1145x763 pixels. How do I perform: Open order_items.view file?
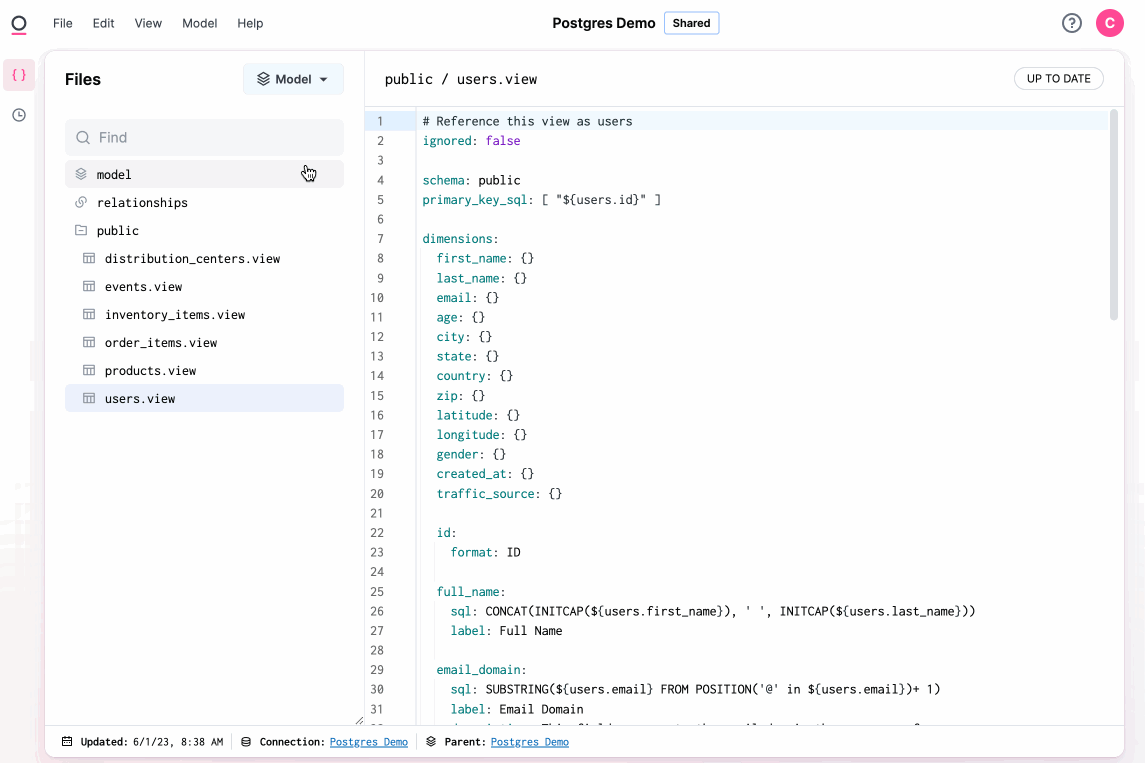click(x=204, y=342)
